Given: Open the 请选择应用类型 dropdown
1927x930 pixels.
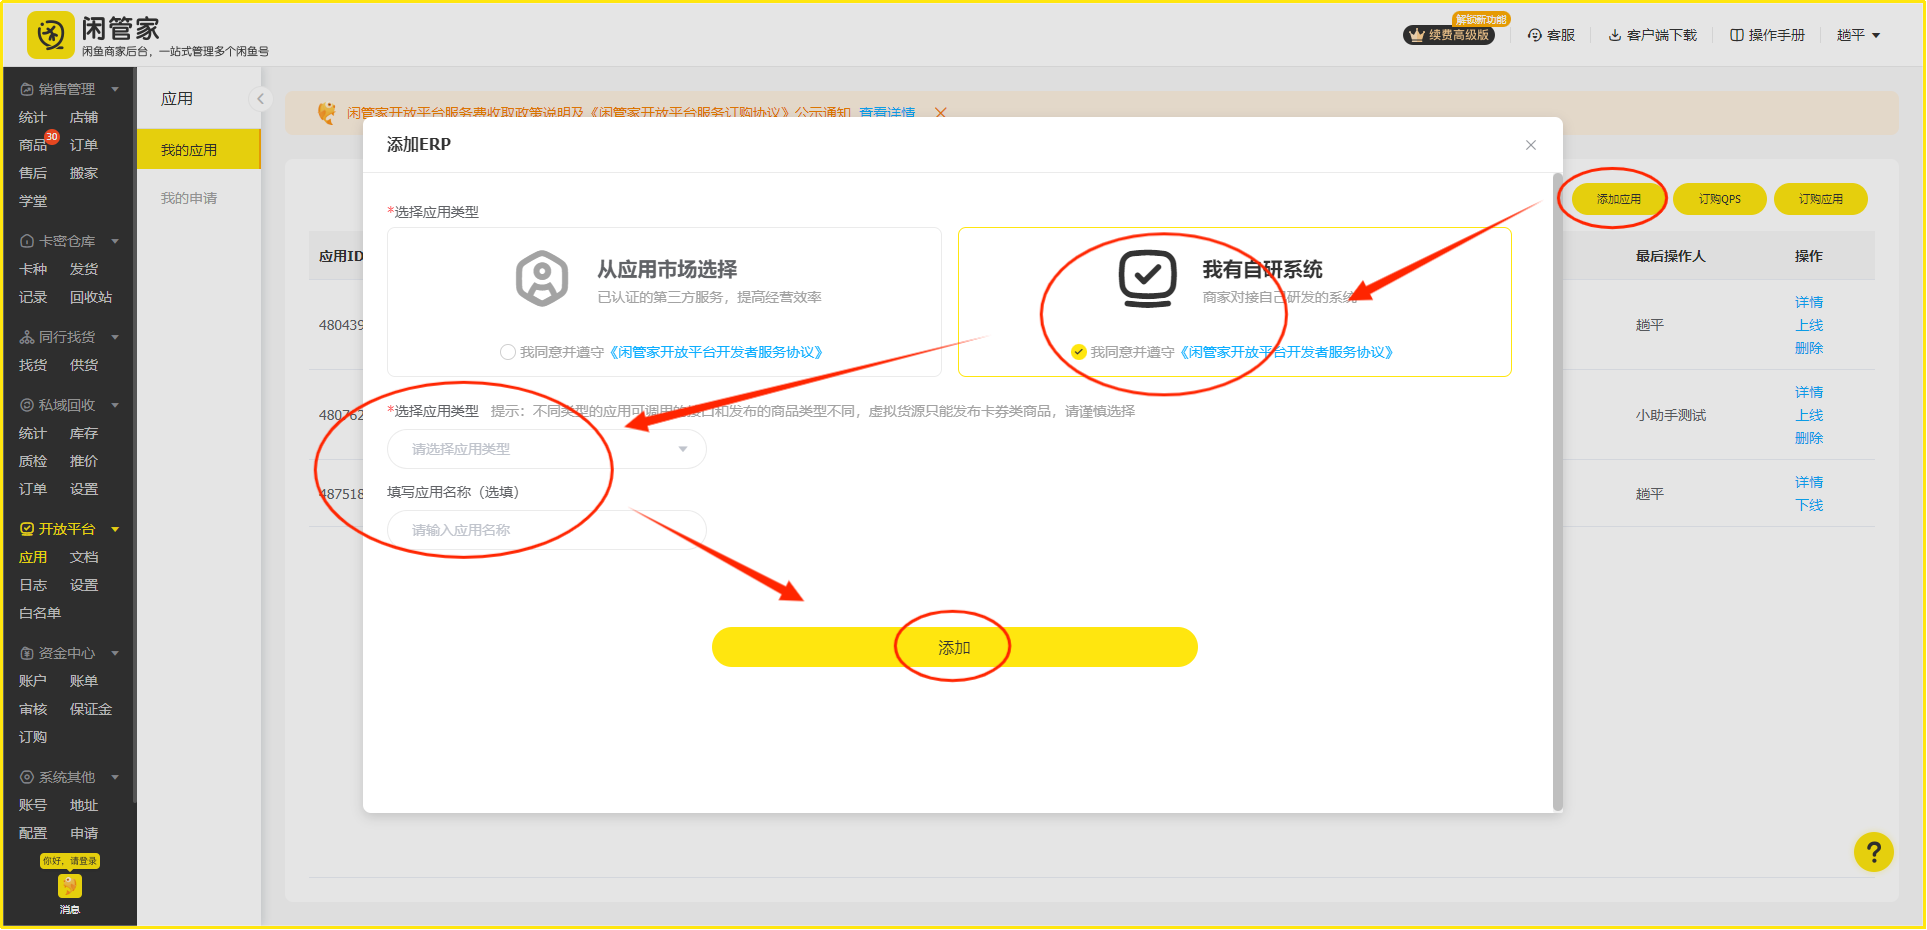Looking at the screenshot, I should coord(546,449).
